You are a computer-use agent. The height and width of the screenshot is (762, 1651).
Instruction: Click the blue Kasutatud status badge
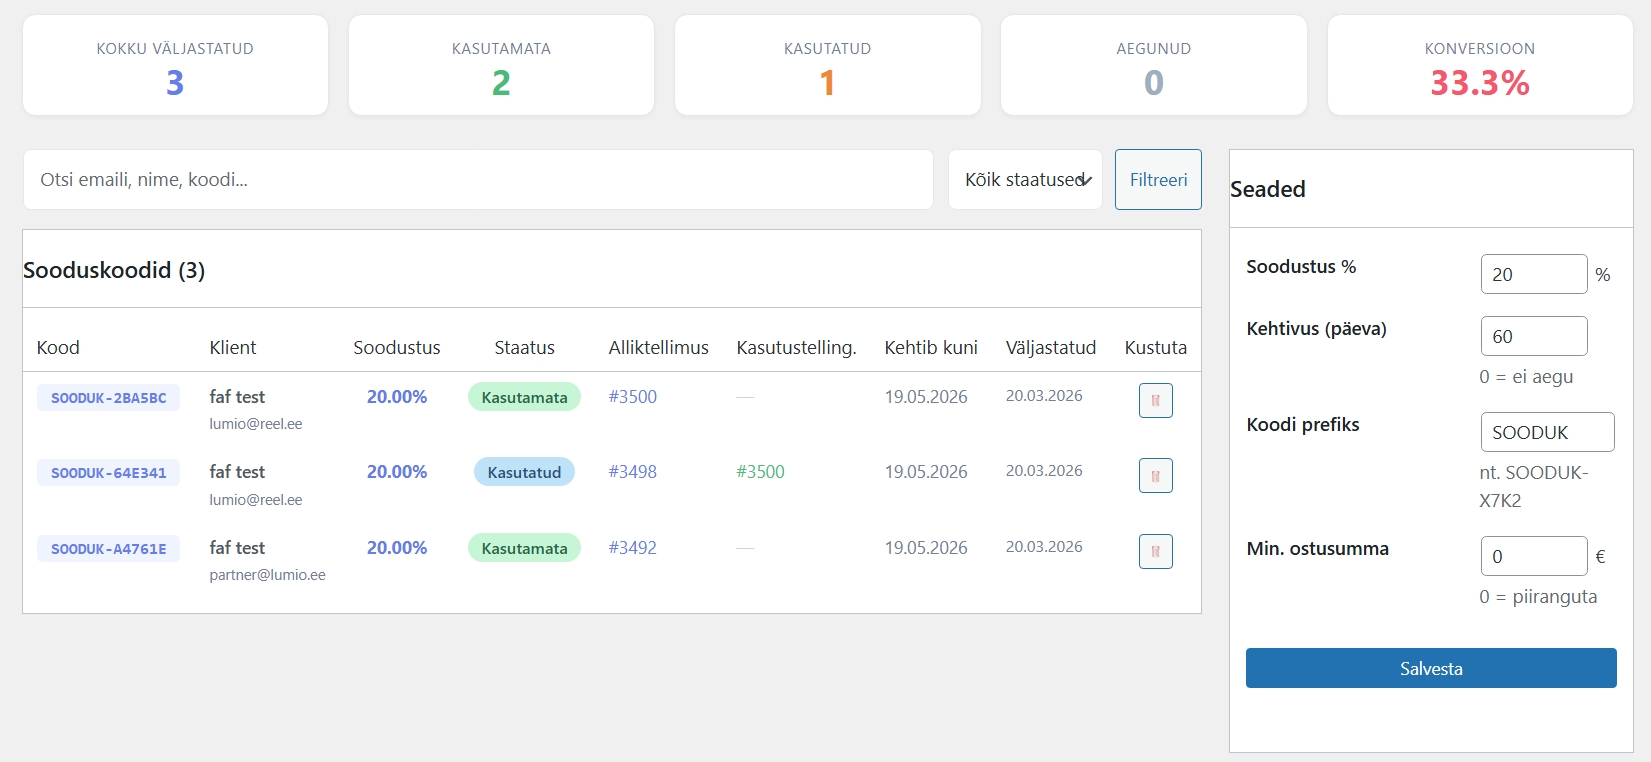pos(524,472)
